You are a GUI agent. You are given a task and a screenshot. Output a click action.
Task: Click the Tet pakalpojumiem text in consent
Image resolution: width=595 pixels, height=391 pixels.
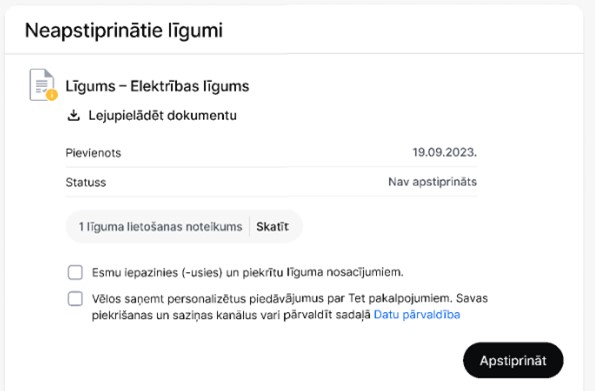pos(400,298)
